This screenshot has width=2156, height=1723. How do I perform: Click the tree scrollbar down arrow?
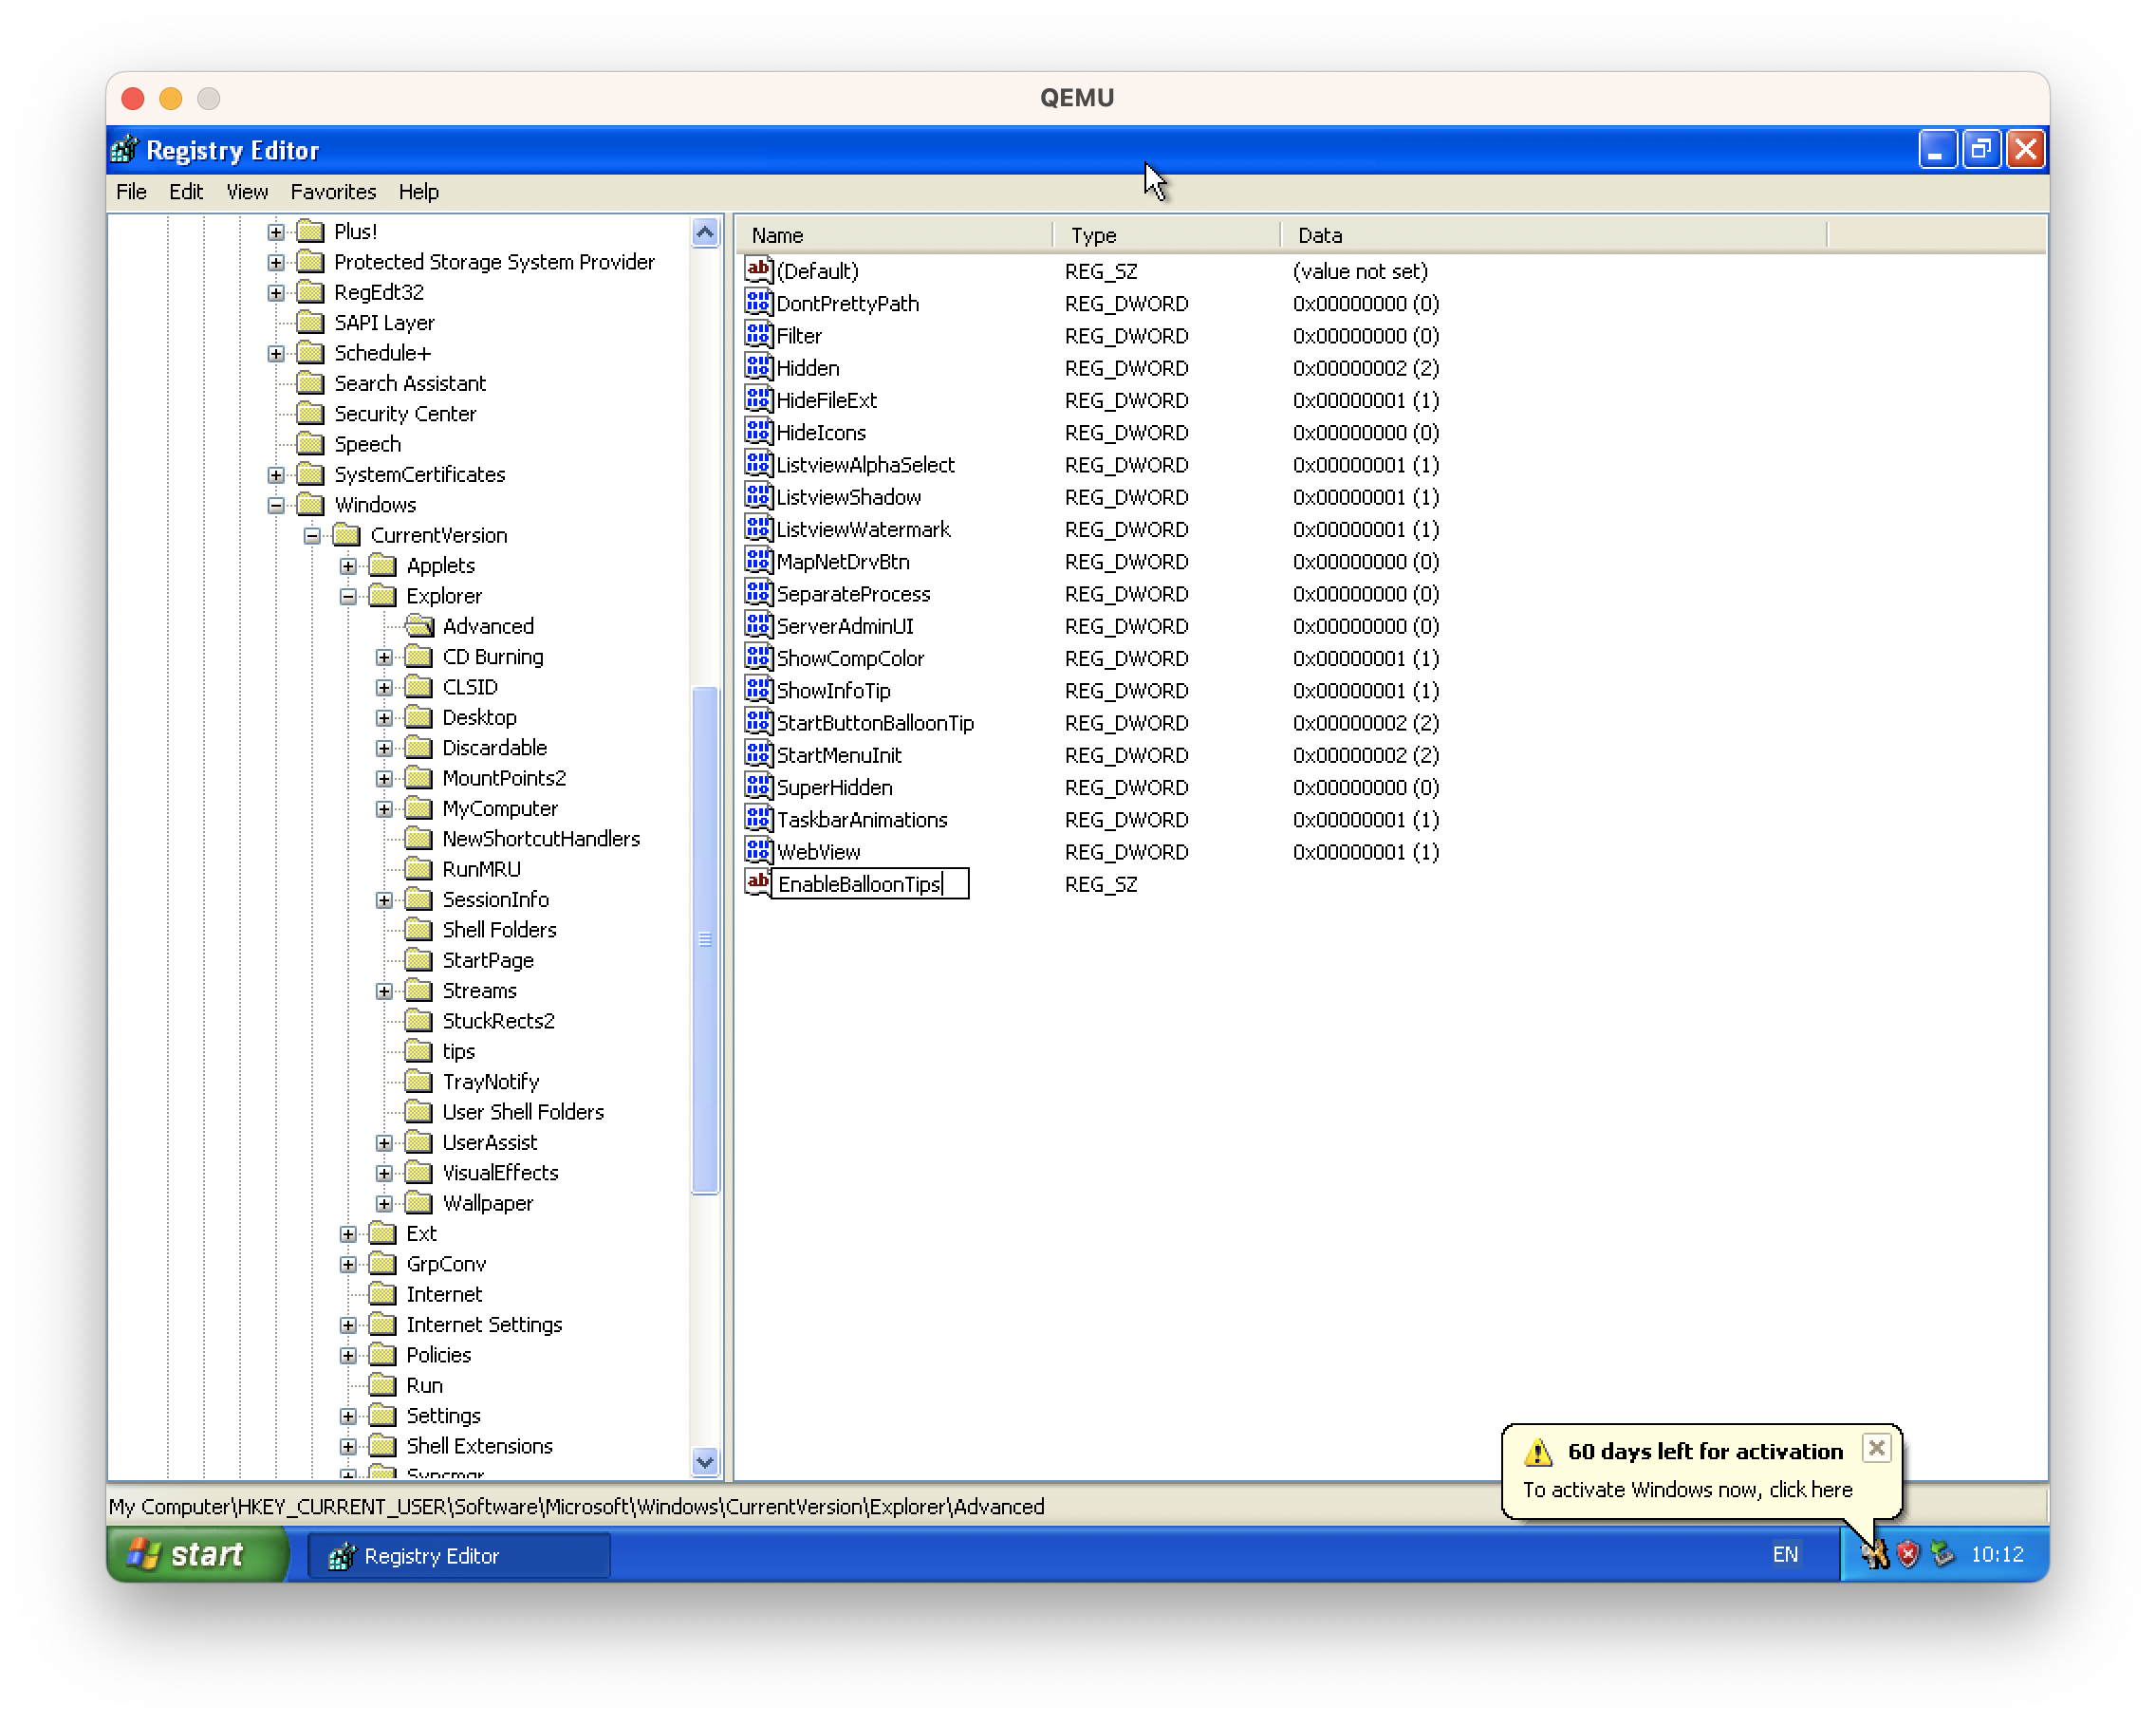[x=705, y=1461]
